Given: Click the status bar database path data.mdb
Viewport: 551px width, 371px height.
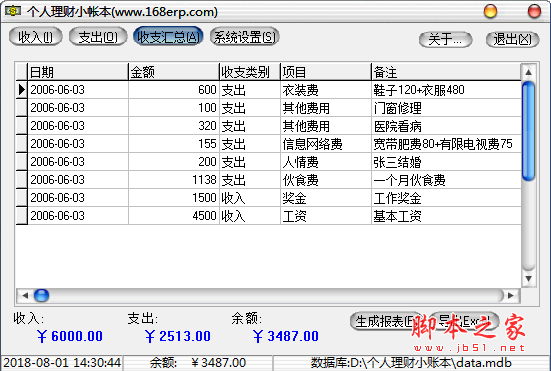Looking at the screenshot, I should [411, 363].
